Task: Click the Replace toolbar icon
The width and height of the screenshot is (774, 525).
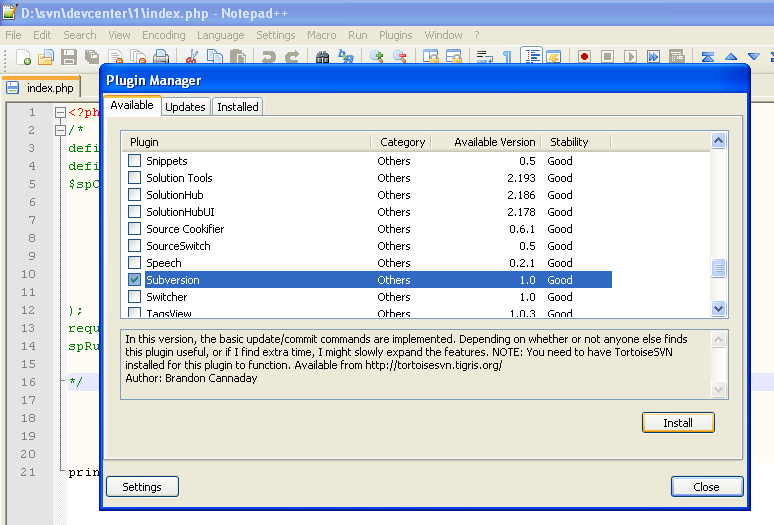Action: click(346, 57)
